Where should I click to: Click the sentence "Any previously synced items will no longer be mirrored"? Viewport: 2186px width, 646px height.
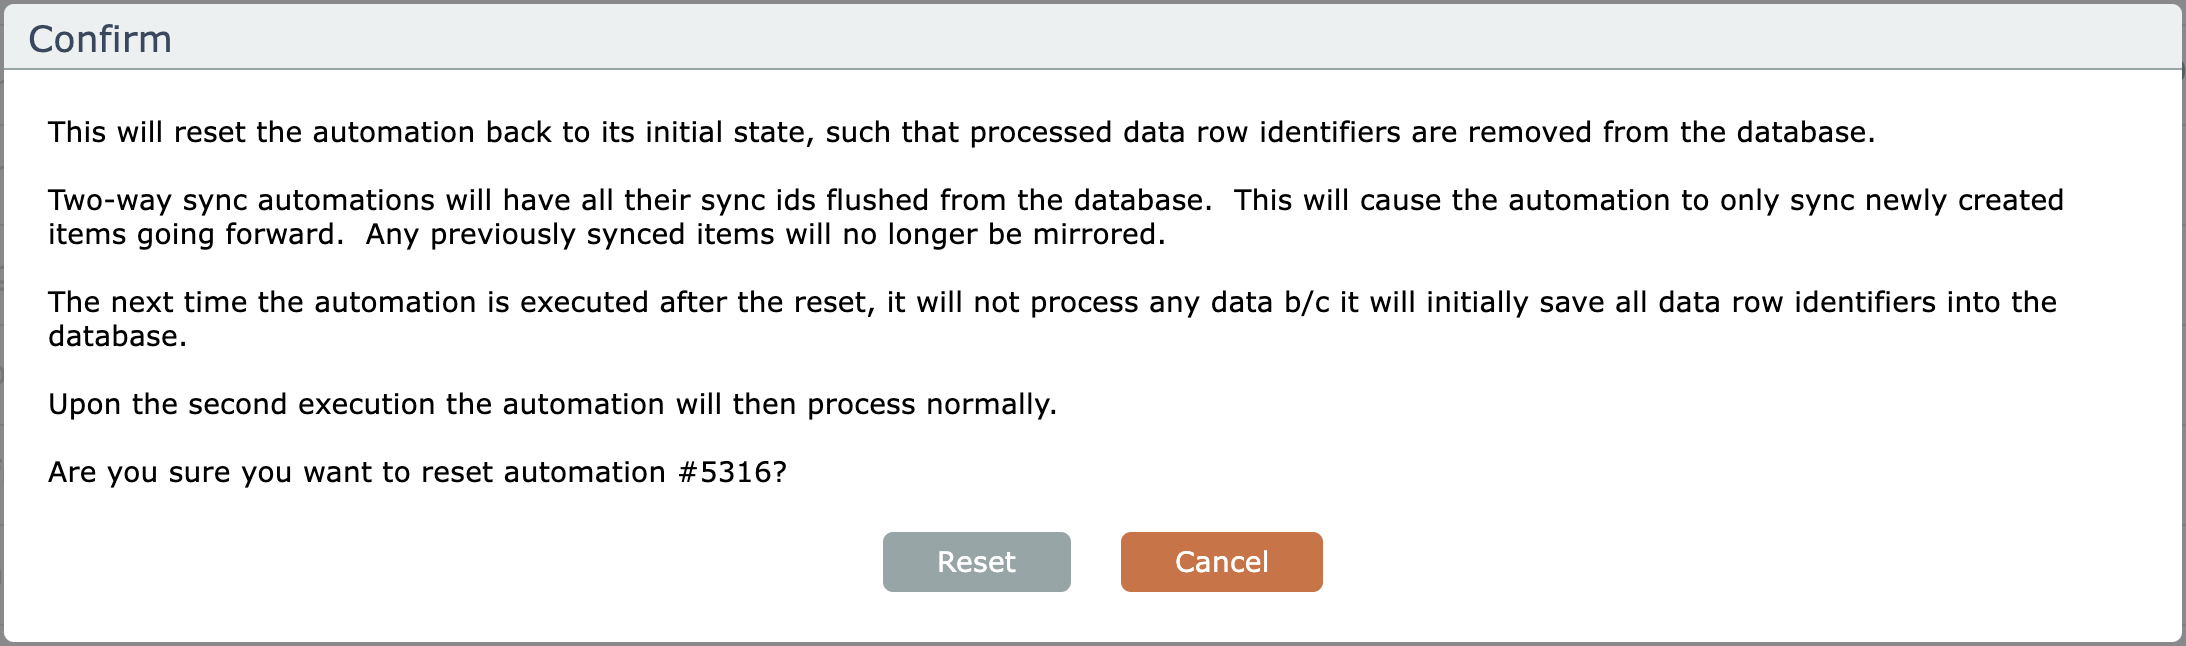(x=765, y=234)
